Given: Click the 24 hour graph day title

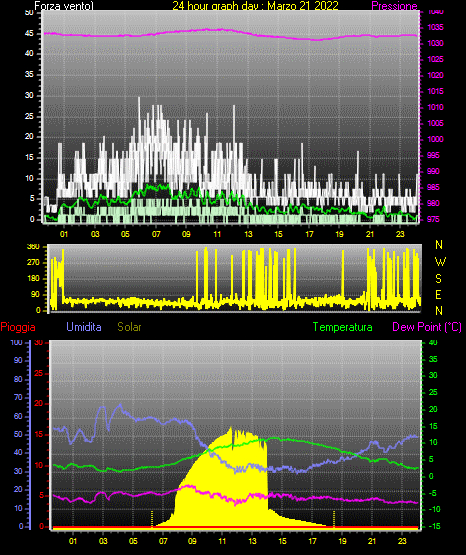Looking at the screenshot, I should tap(255, 6).
